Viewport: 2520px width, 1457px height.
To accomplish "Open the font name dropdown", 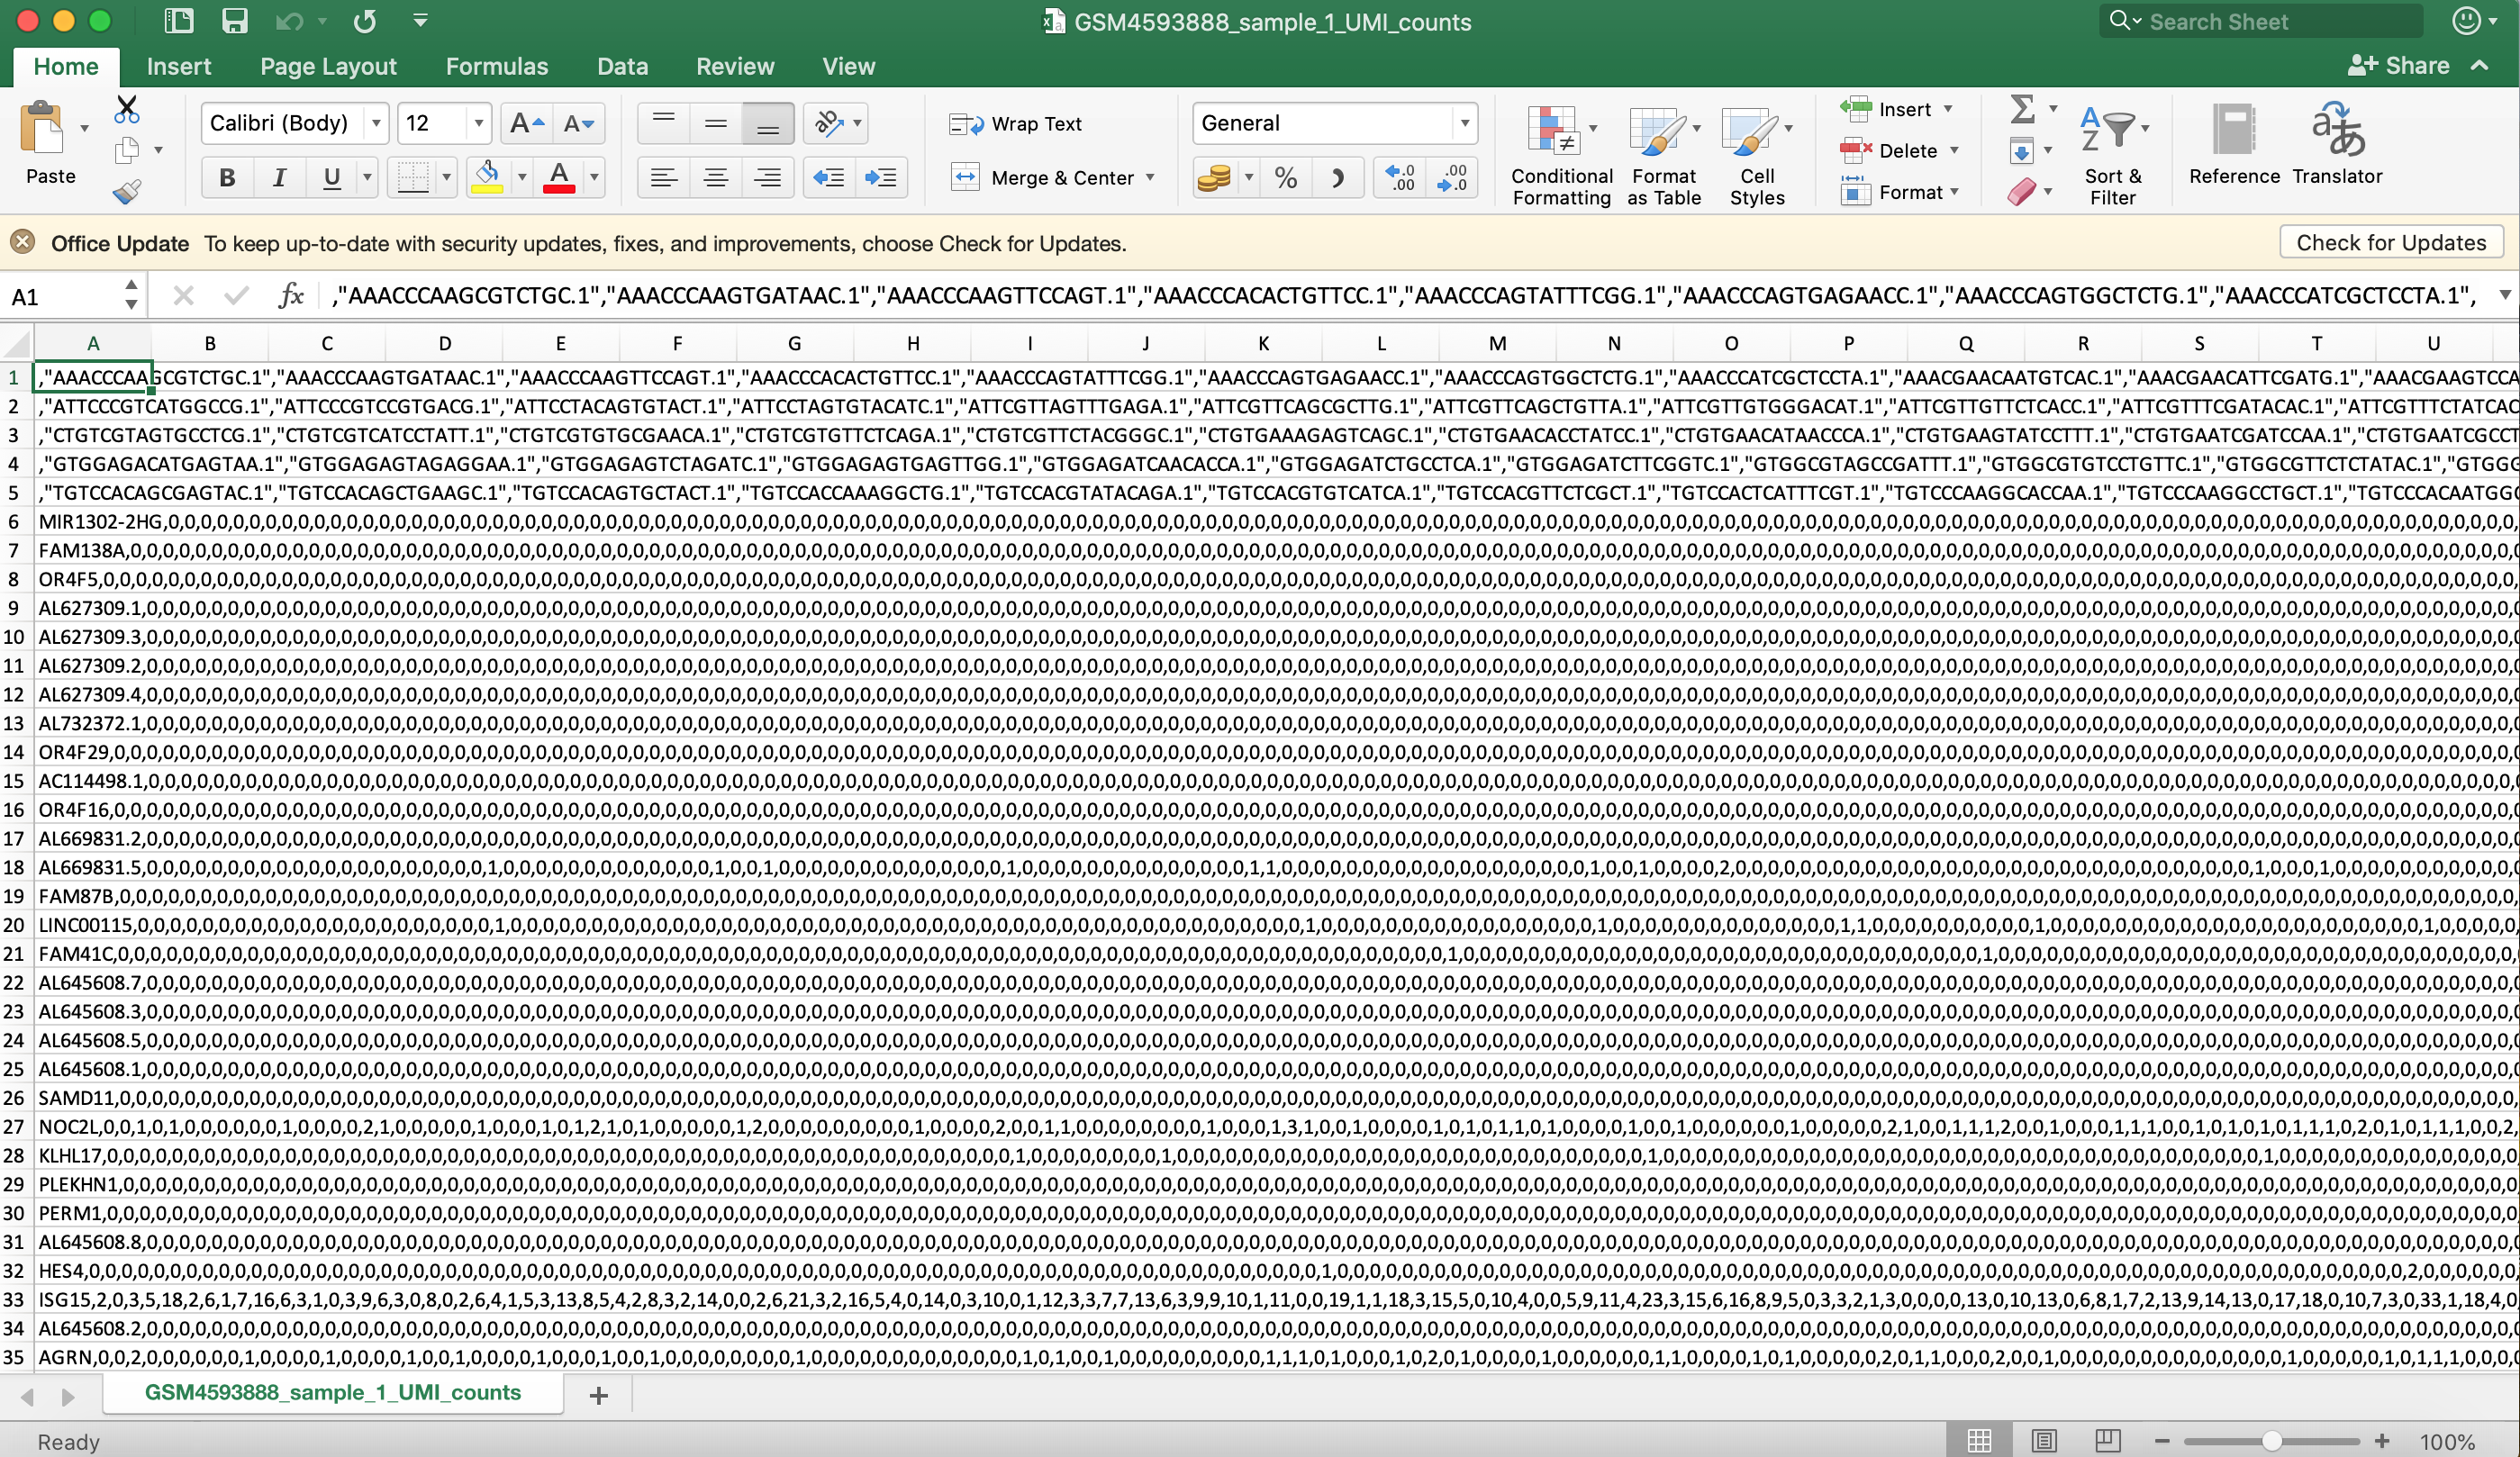I will click(376, 123).
